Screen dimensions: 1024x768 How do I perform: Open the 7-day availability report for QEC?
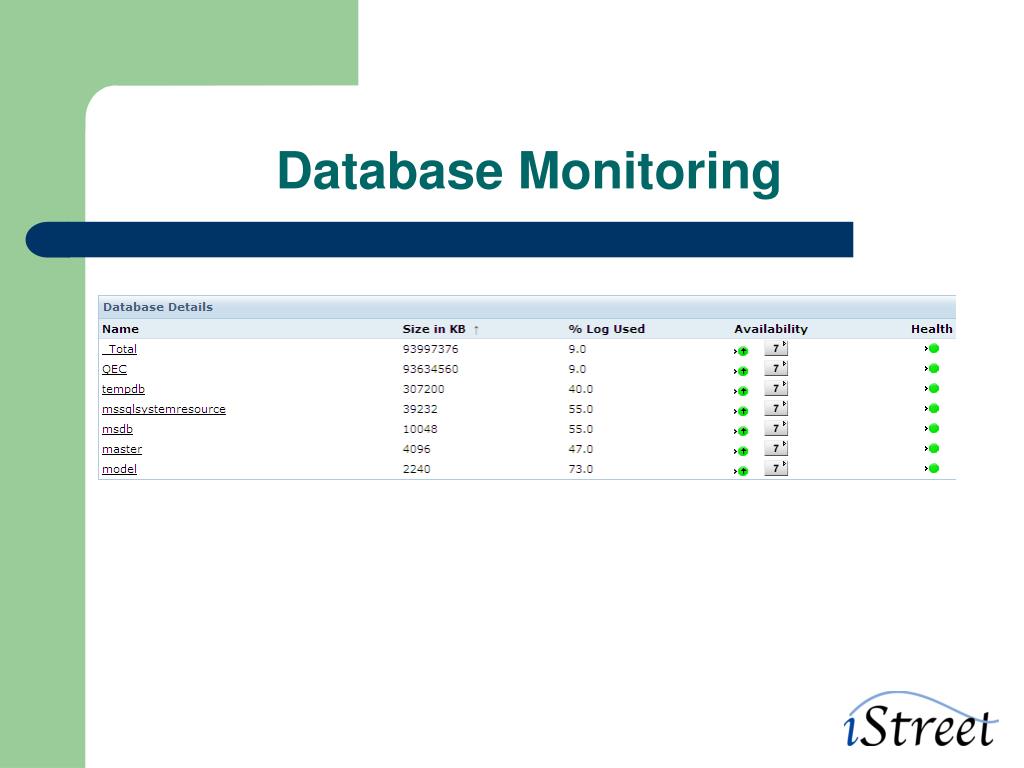point(776,368)
